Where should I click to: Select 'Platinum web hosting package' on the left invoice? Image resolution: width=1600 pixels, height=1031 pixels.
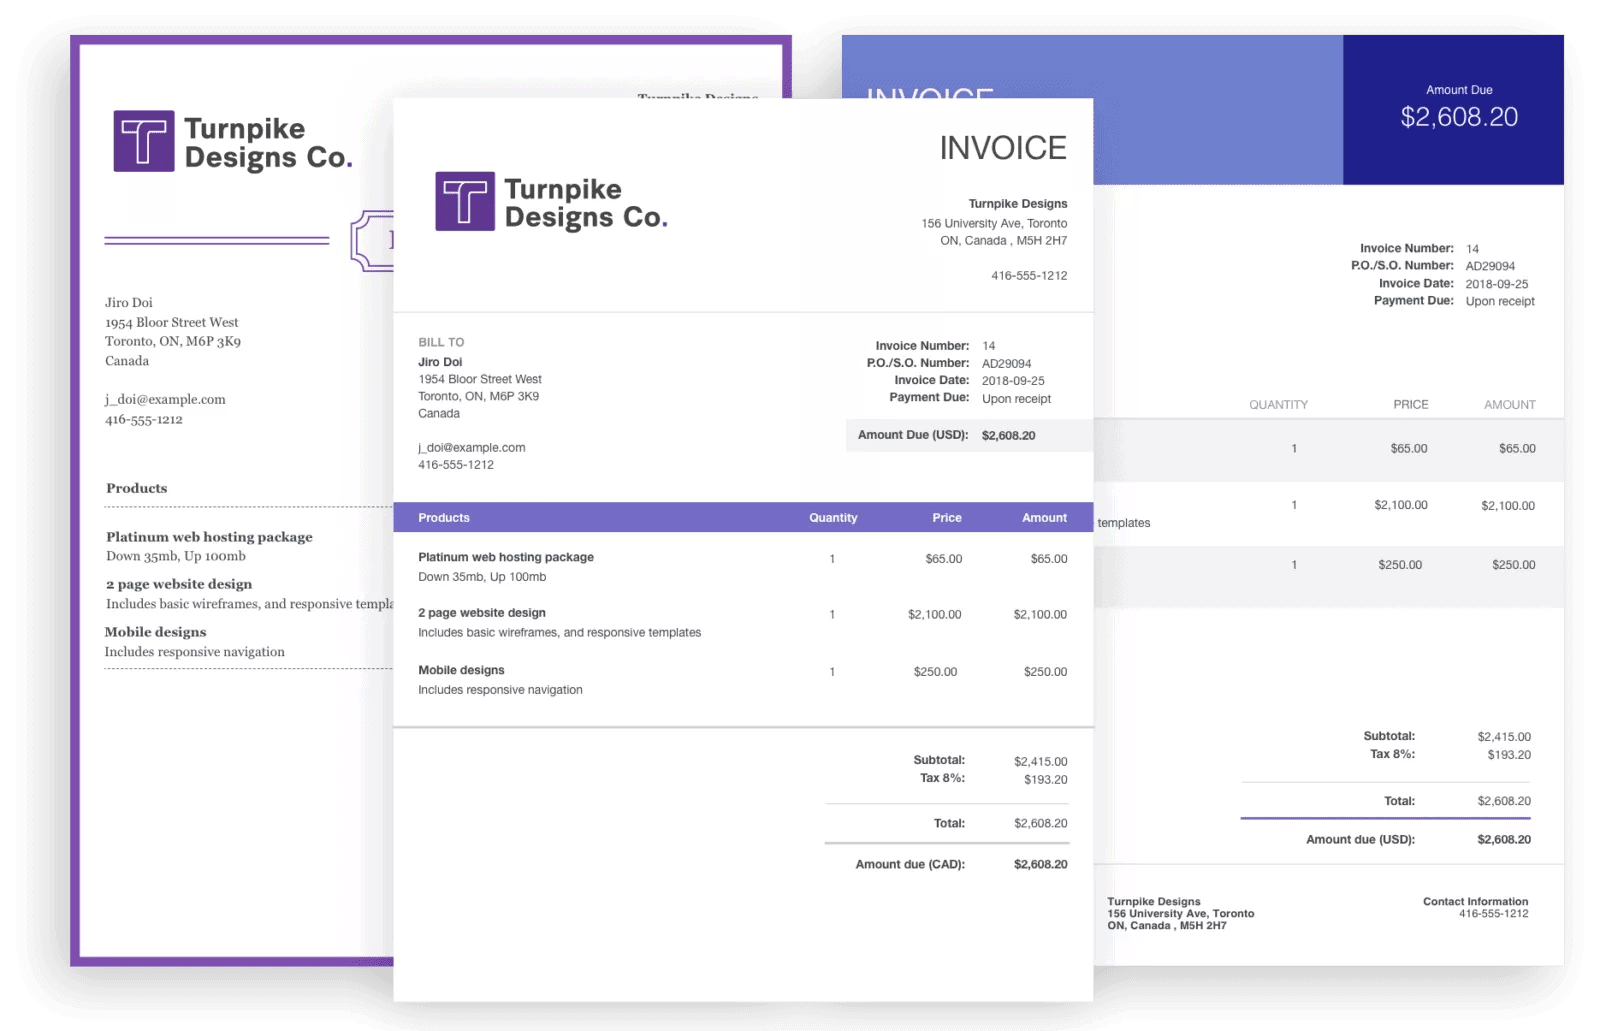[x=209, y=537]
